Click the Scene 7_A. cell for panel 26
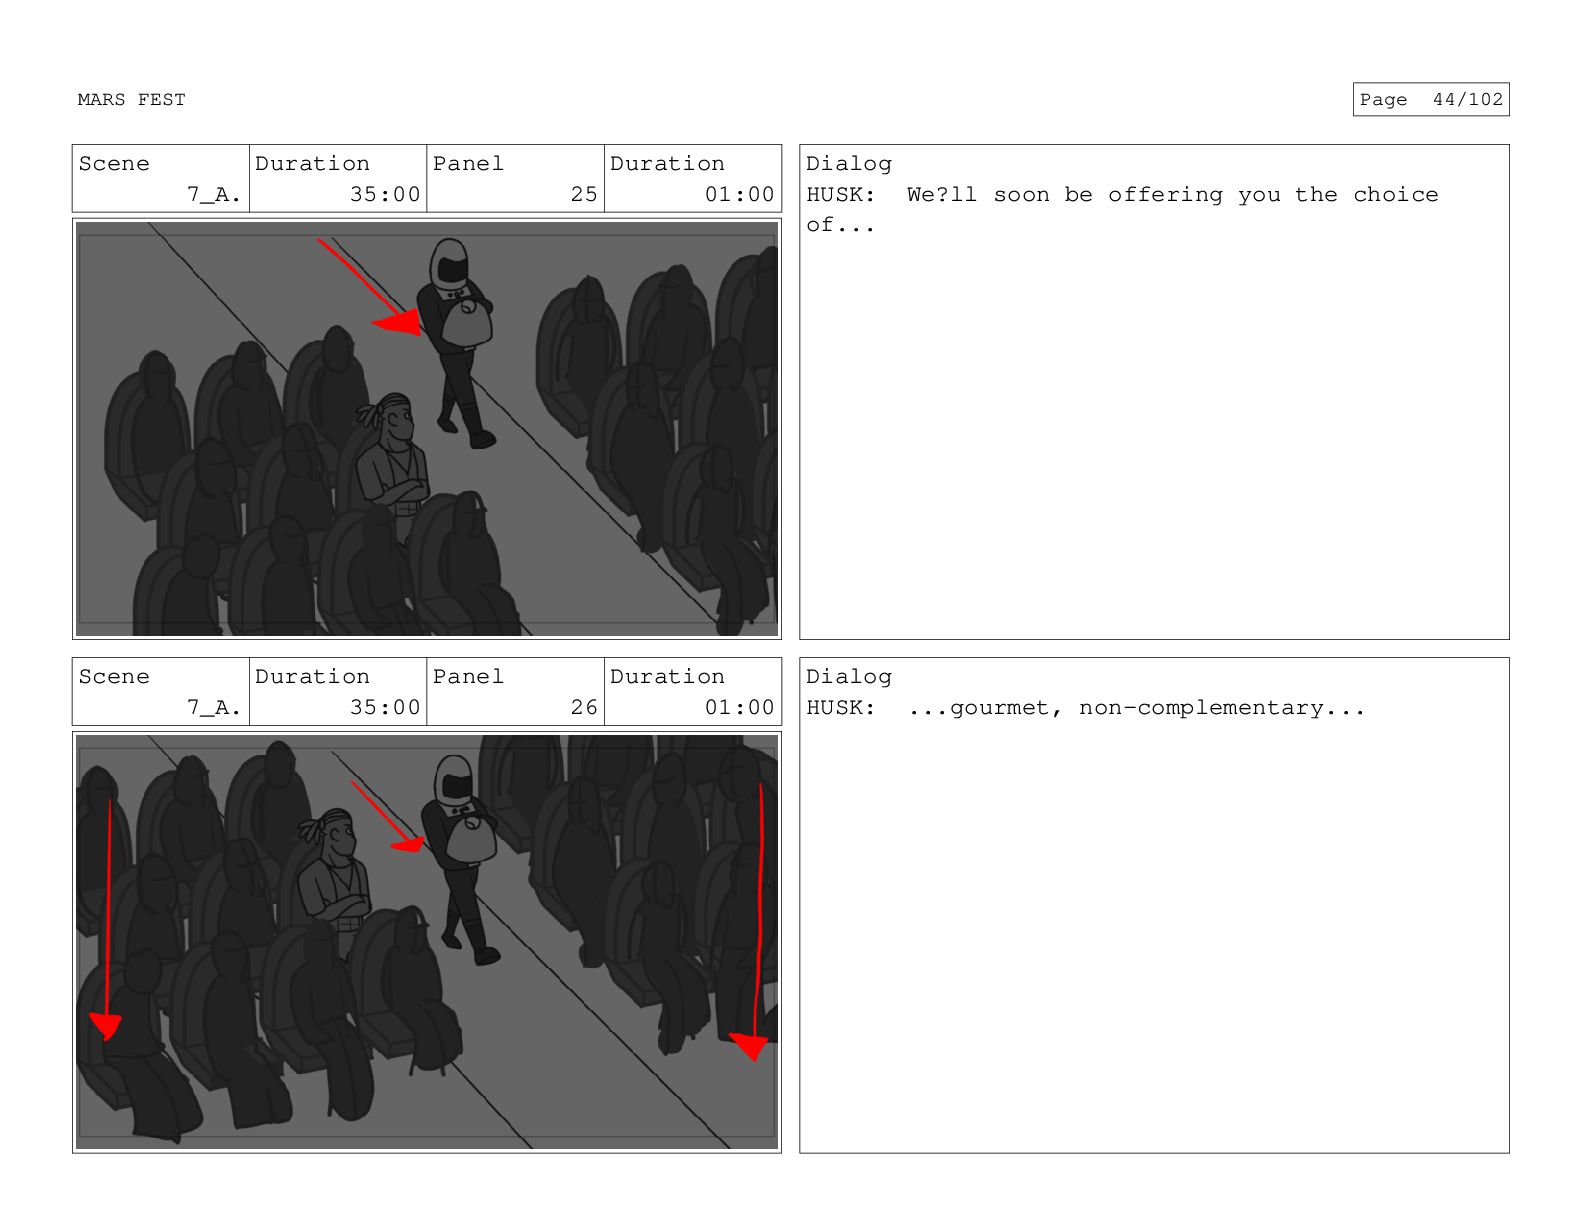Image resolution: width=1582 pixels, height=1225 pixels. point(161,692)
